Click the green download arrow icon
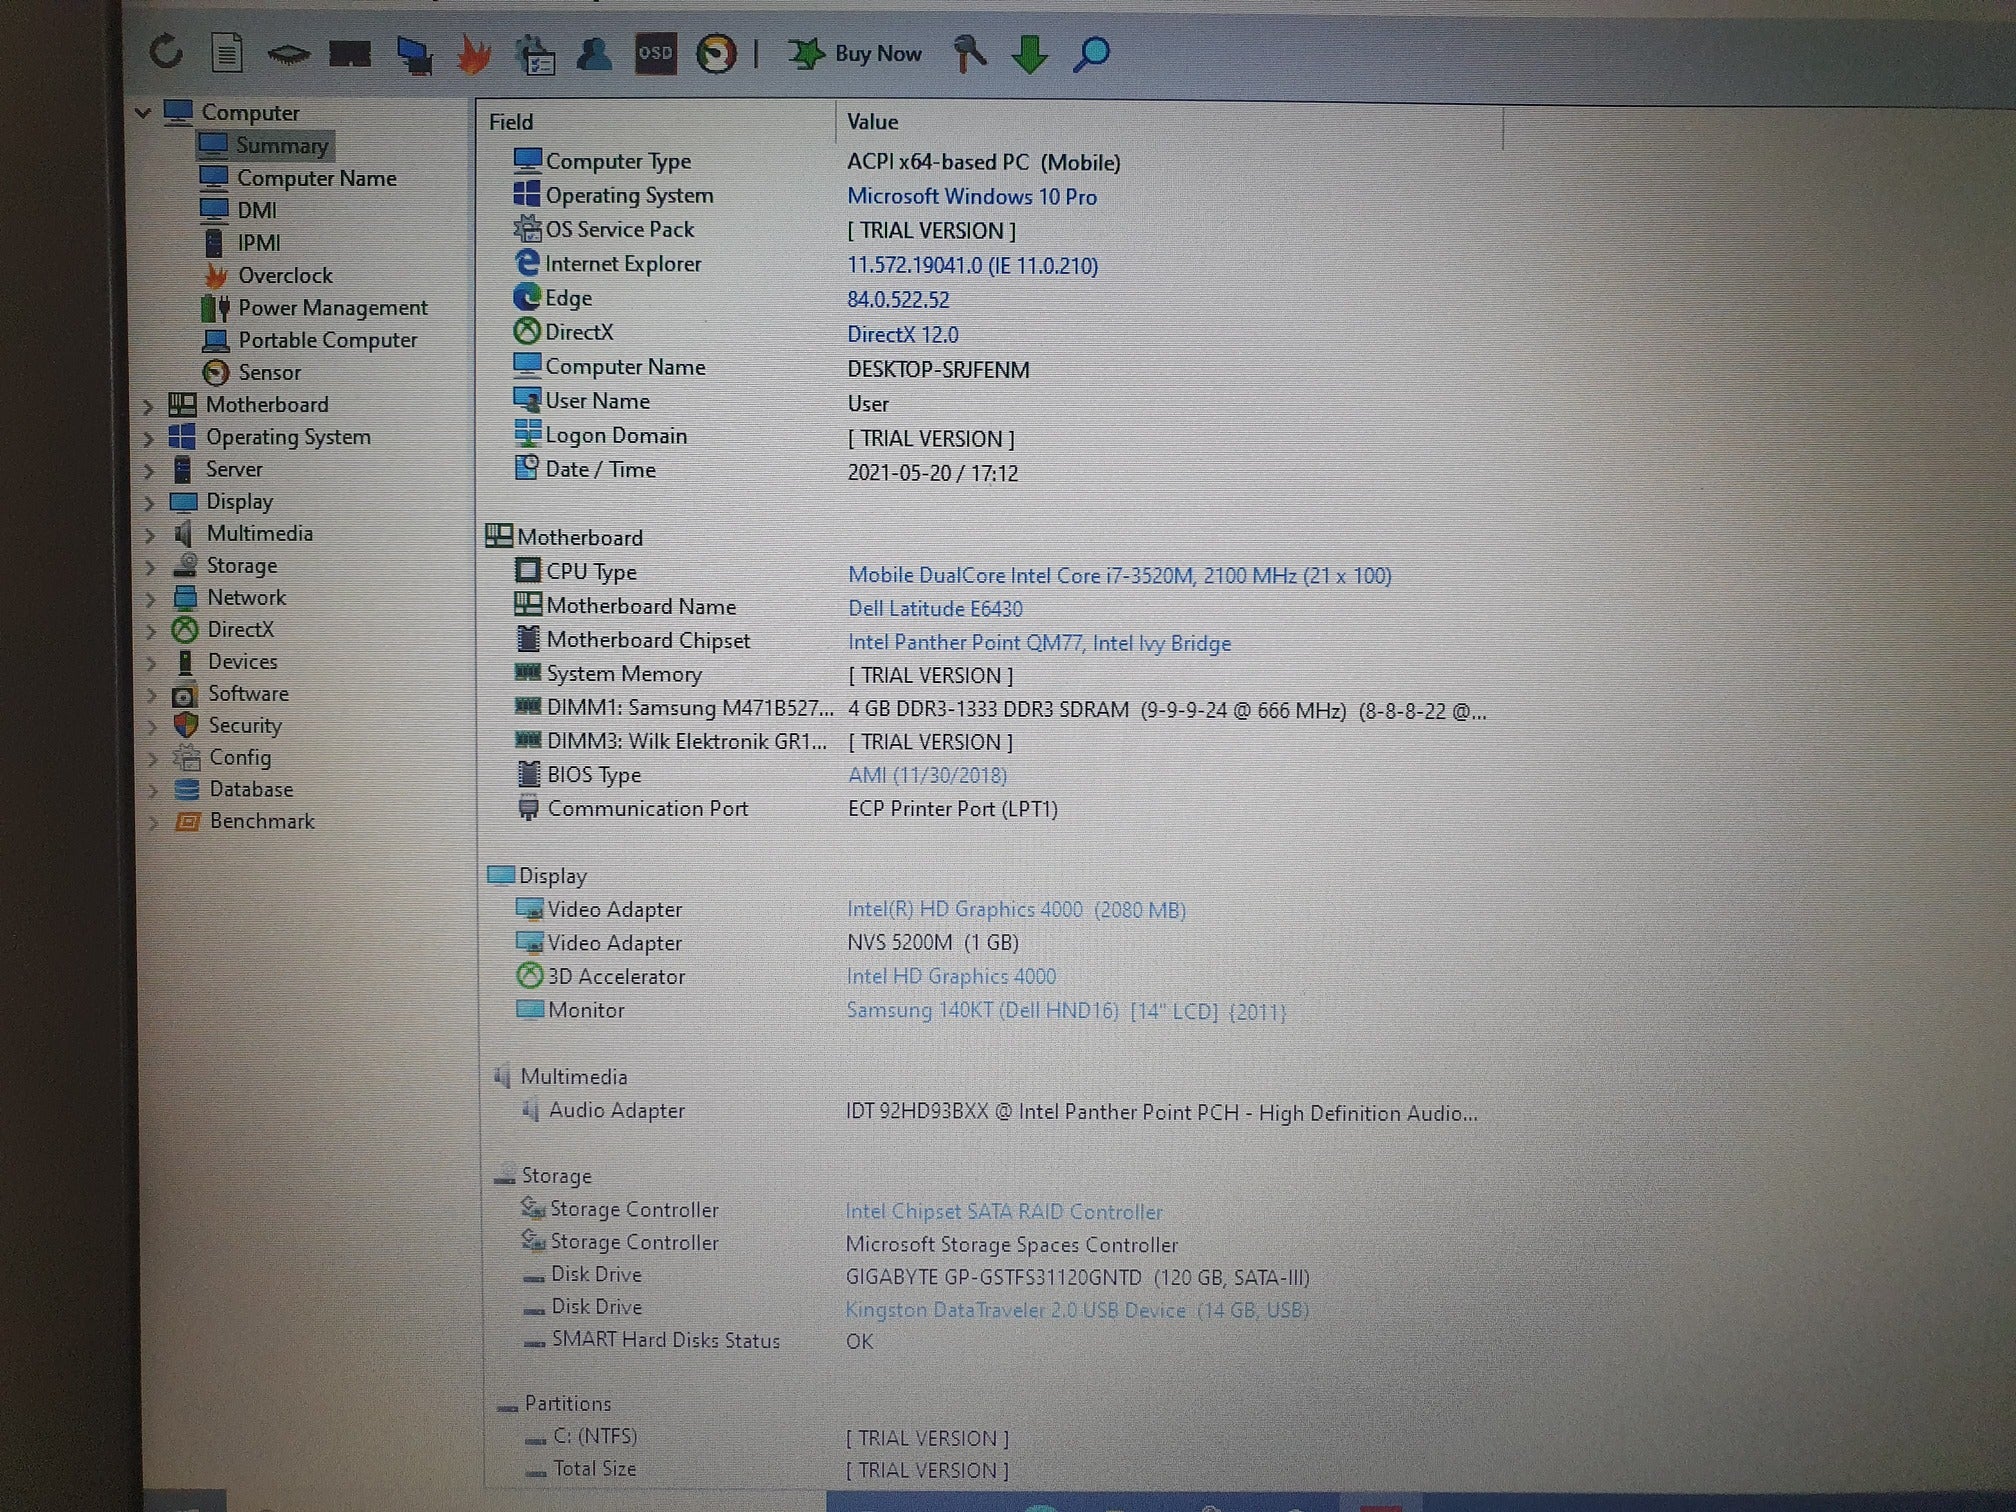 coord(1029,54)
